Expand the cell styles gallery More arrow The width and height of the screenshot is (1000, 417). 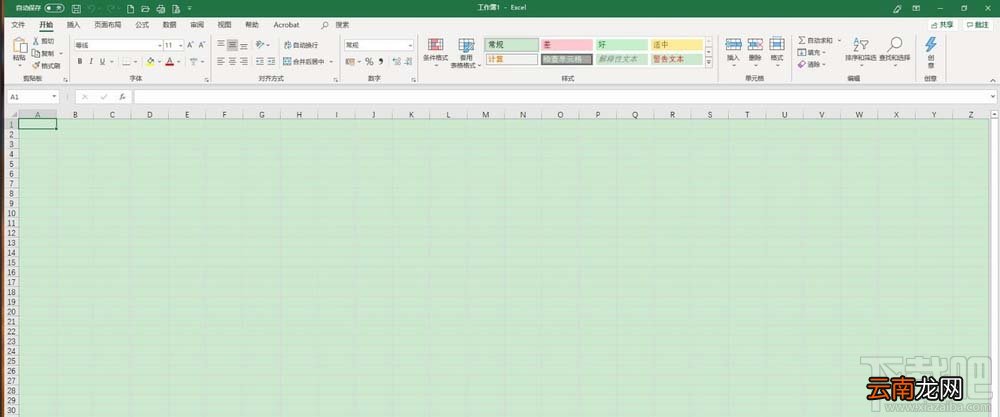pyautogui.click(x=709, y=62)
